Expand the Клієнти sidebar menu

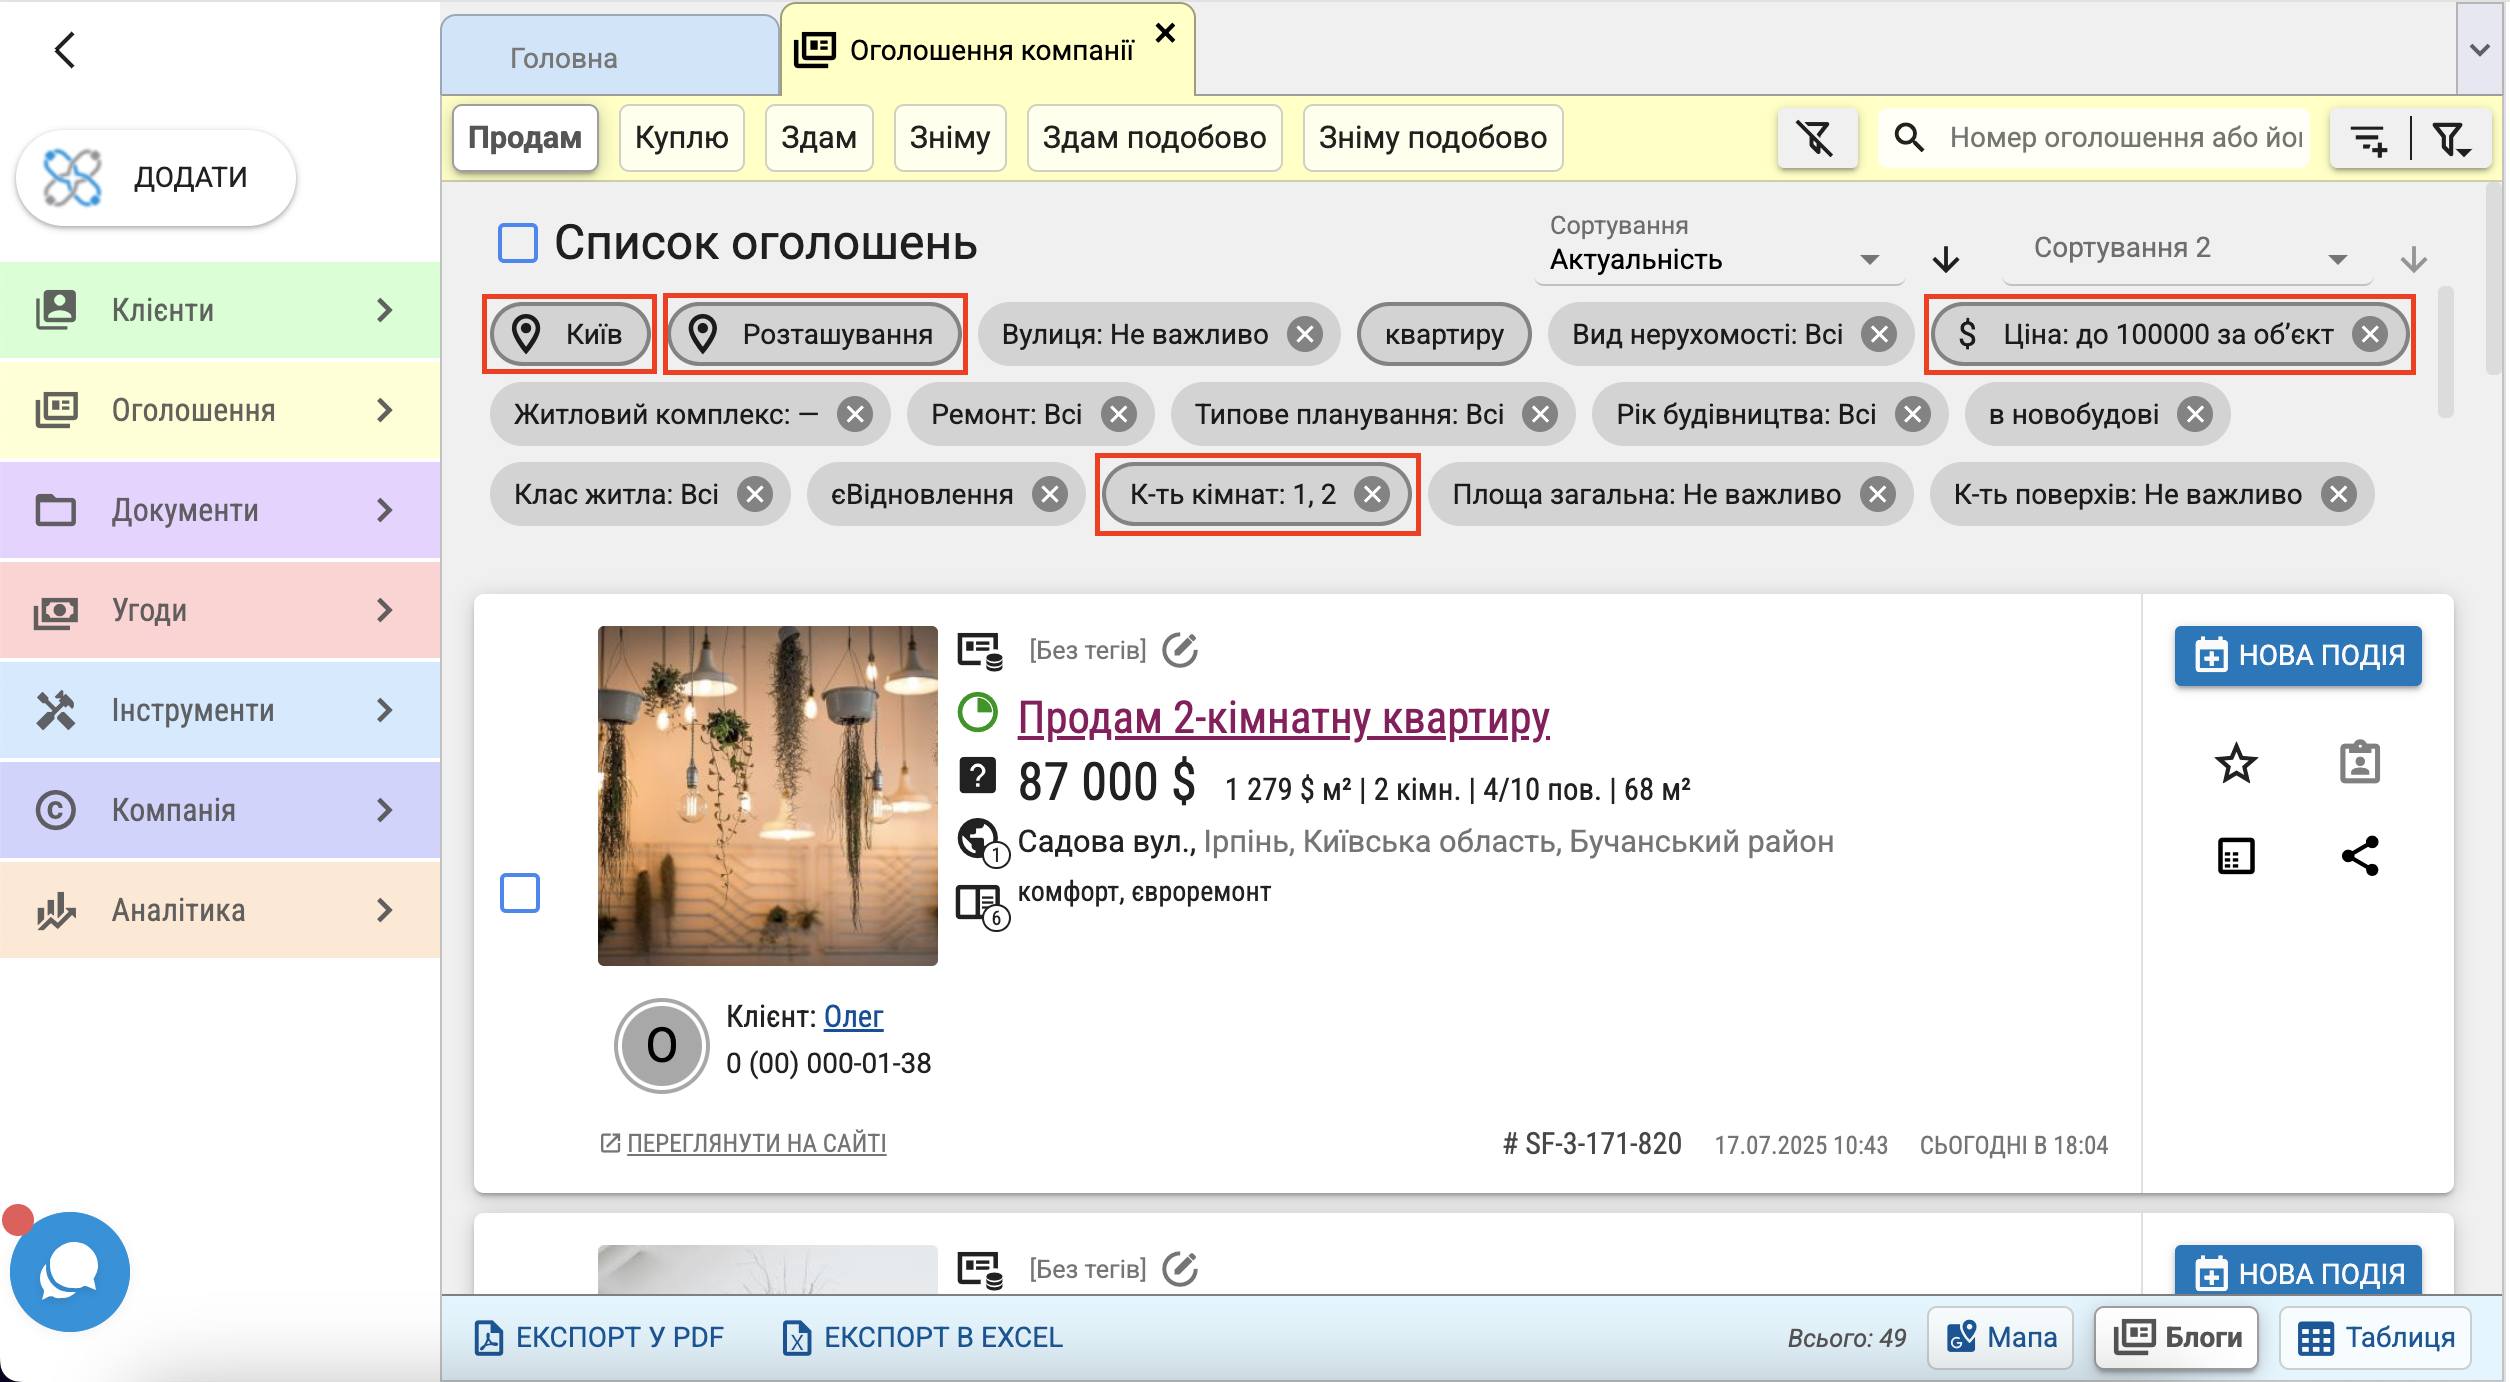pos(220,310)
